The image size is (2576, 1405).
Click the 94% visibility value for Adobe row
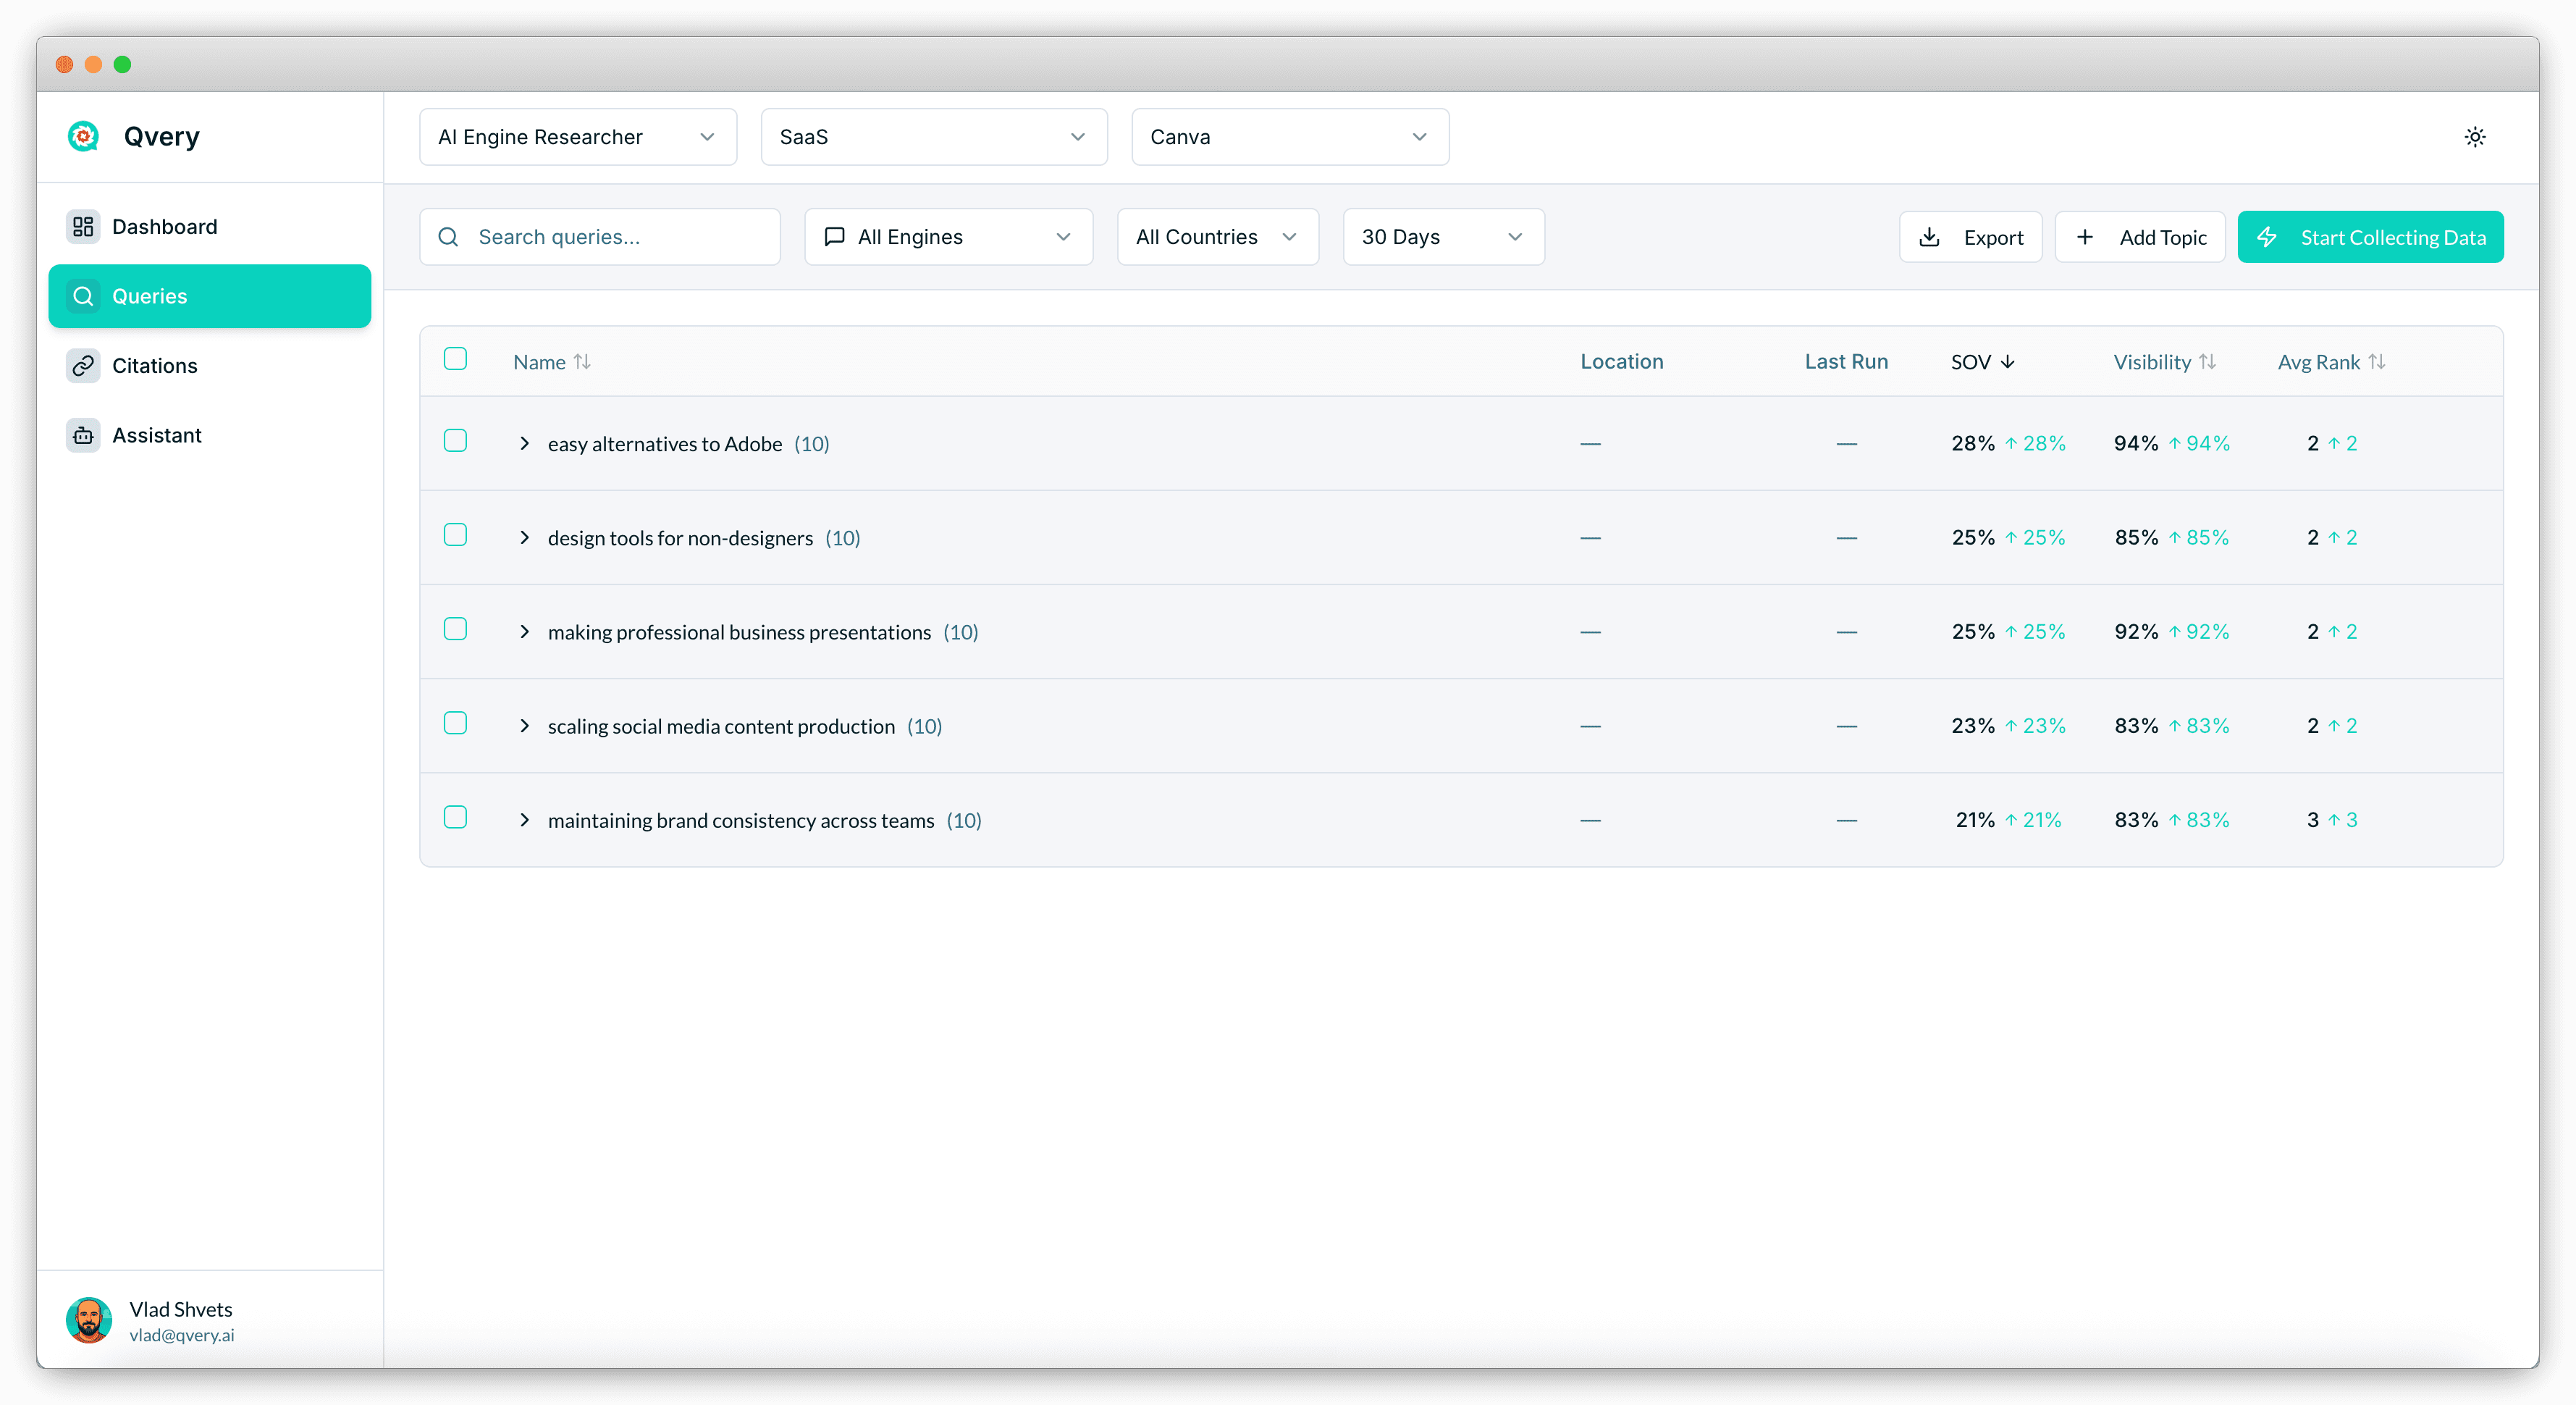(x=2135, y=443)
